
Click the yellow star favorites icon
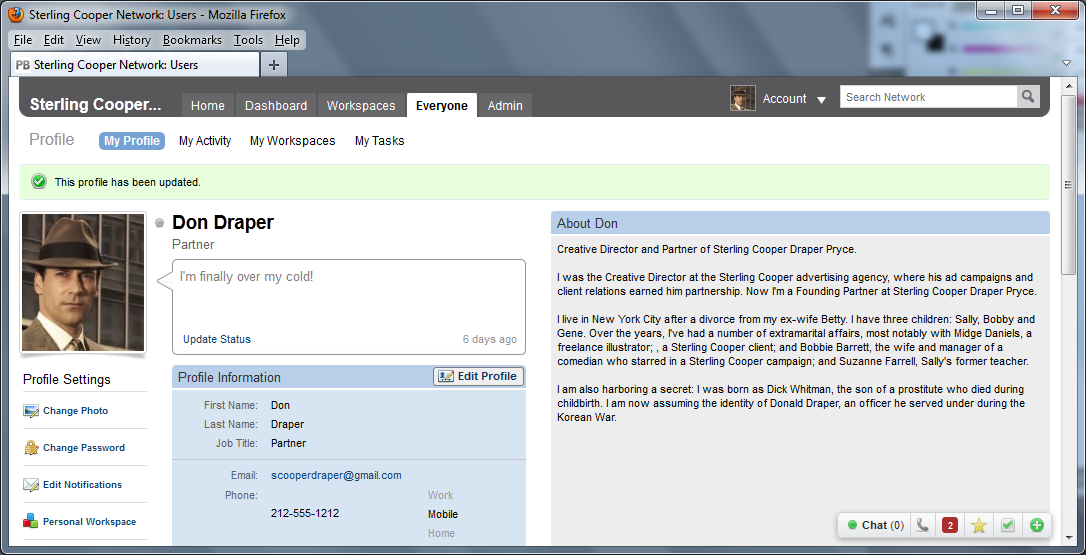tap(979, 525)
